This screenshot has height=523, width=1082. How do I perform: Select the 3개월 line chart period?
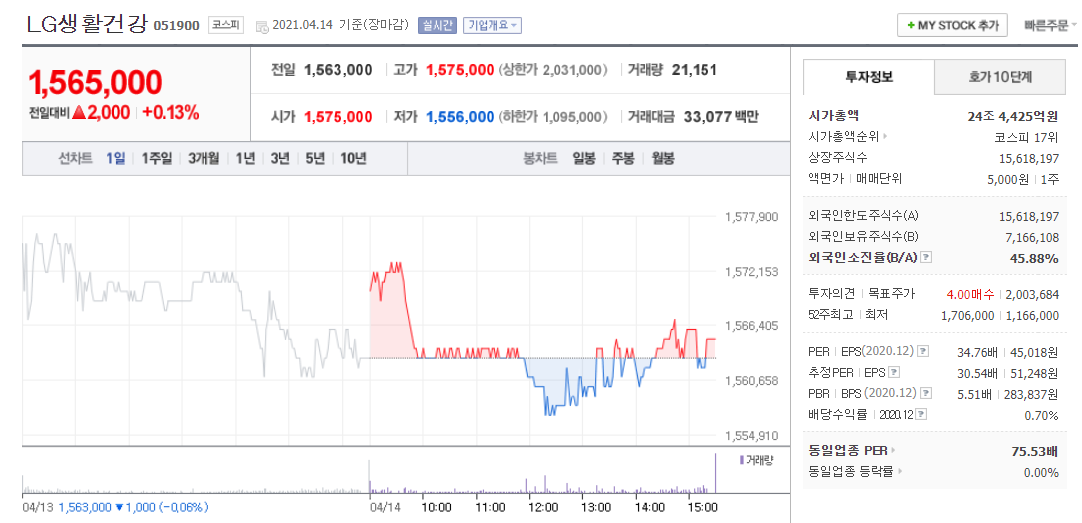pos(204,158)
